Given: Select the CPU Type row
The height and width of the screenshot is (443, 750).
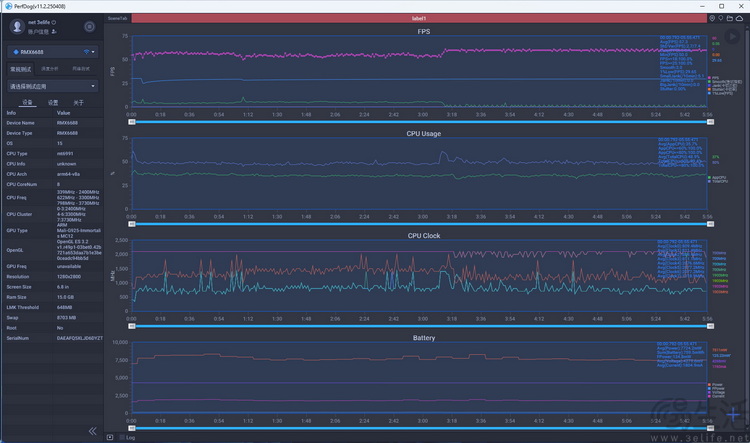Looking at the screenshot, I should coord(54,154).
